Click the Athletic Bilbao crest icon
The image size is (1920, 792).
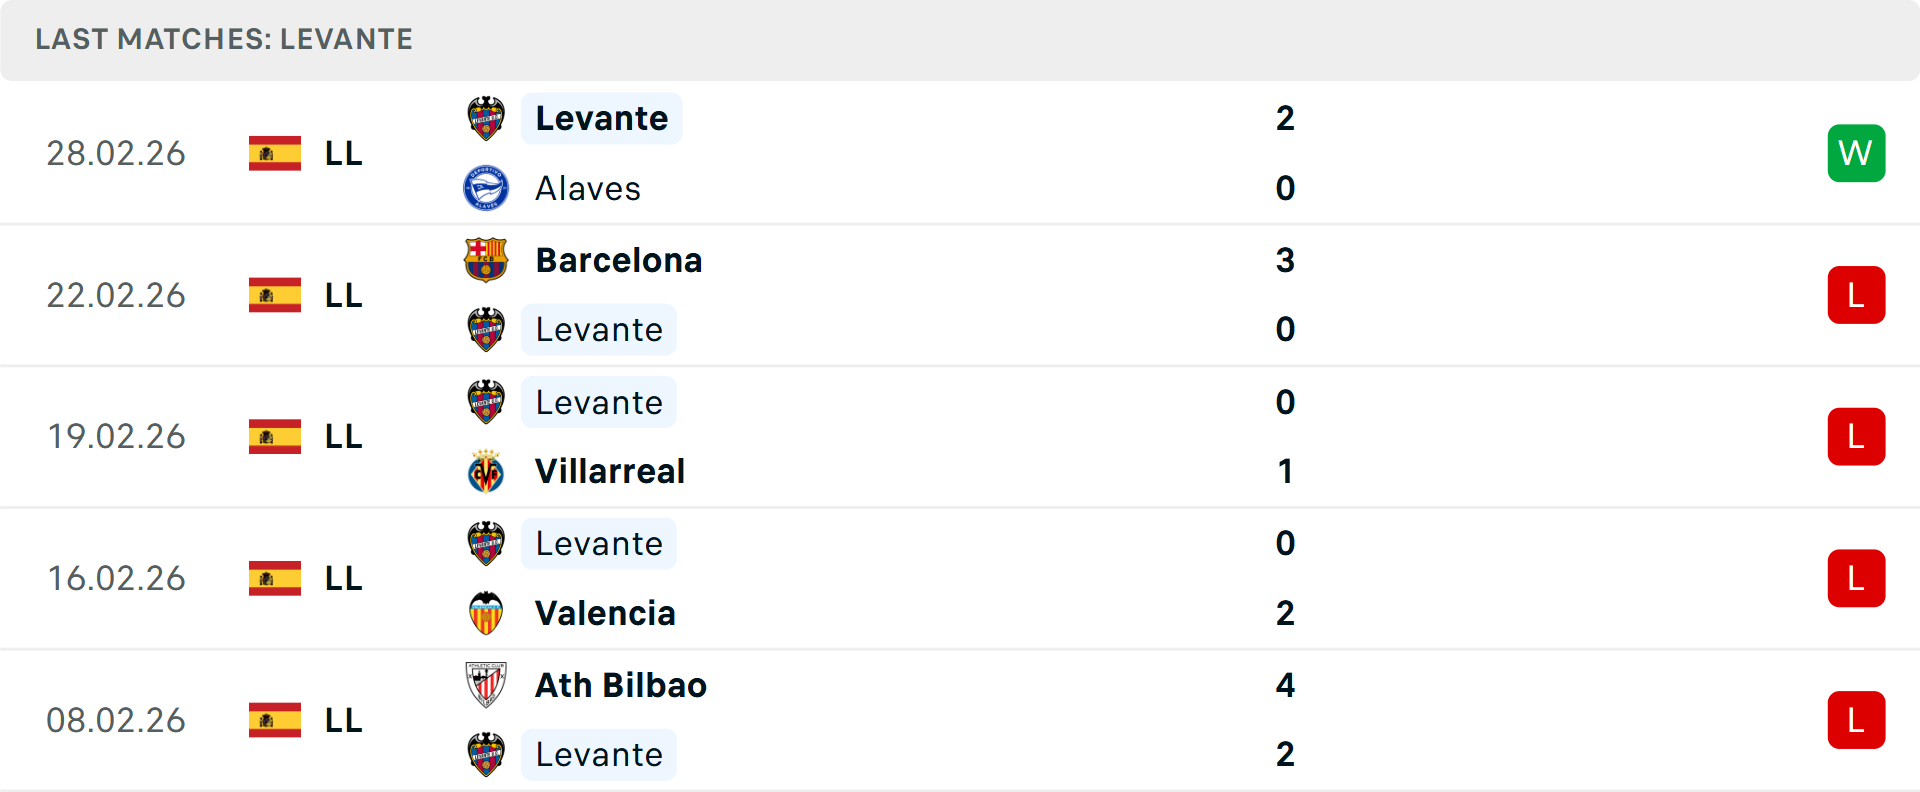486,685
